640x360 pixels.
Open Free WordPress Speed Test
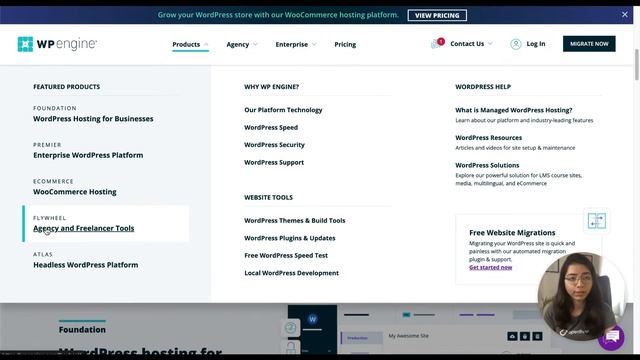click(x=286, y=256)
